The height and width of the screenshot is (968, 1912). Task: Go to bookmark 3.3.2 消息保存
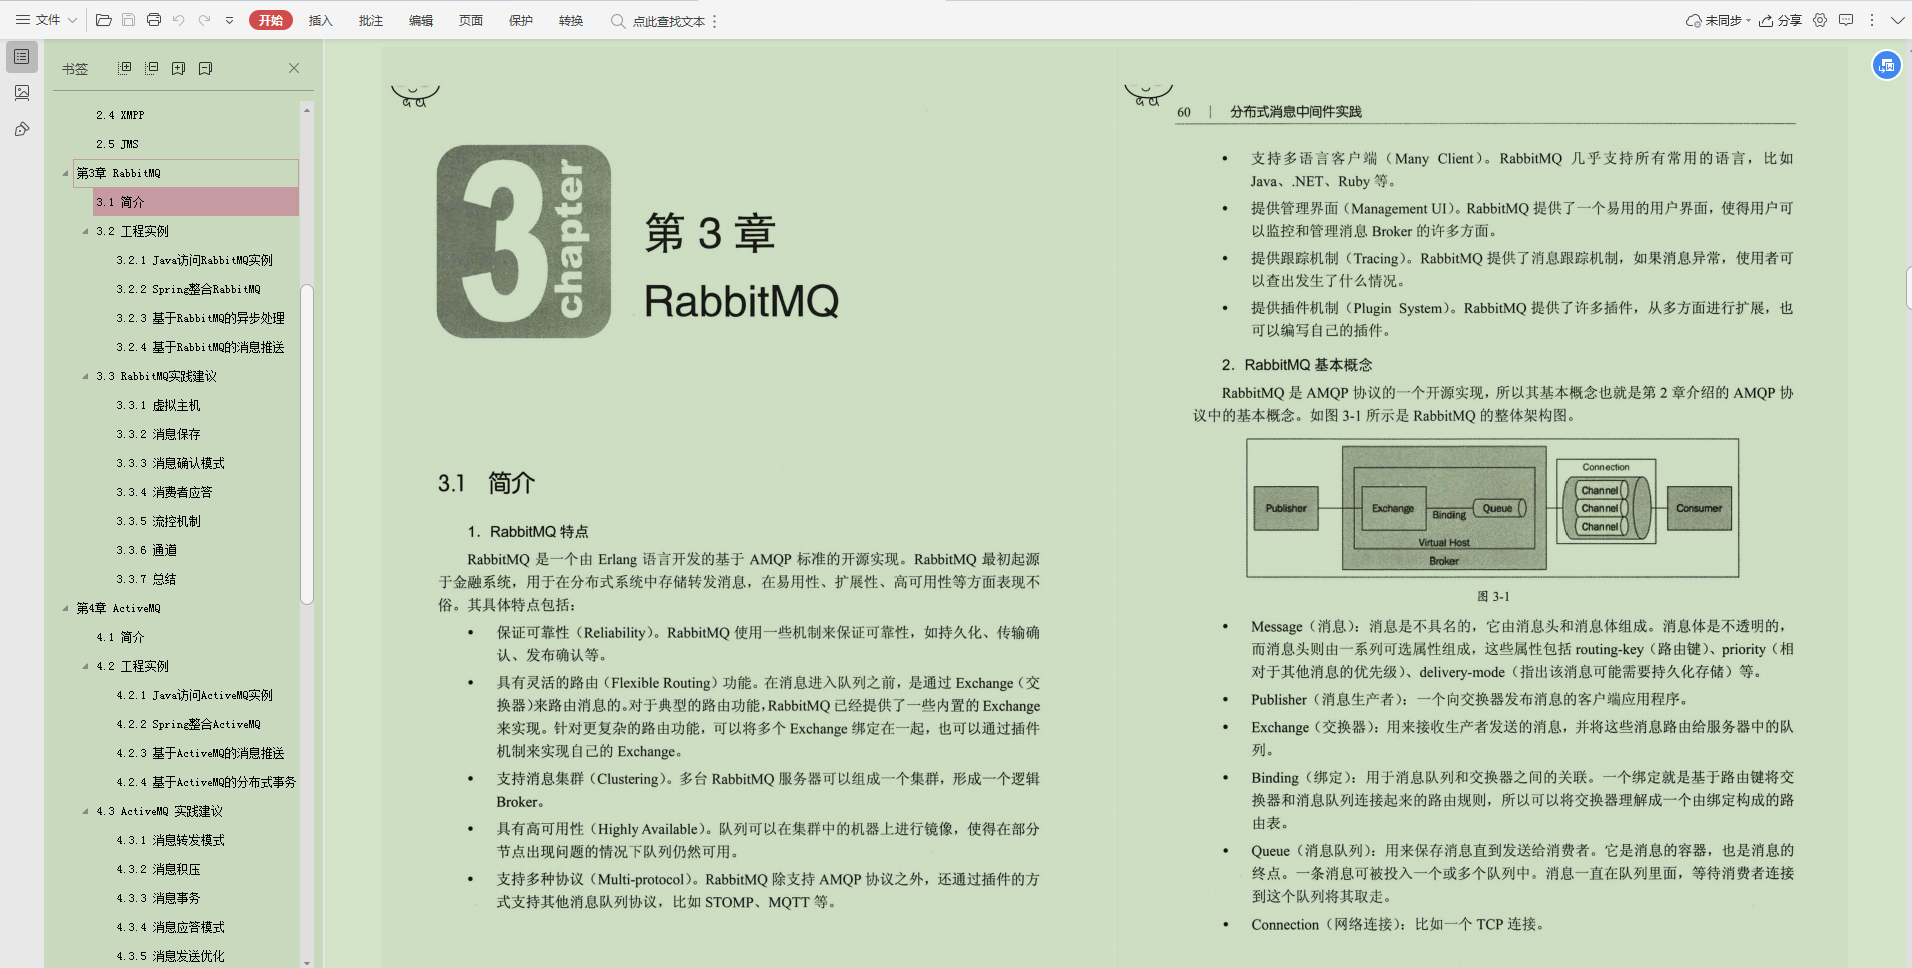coord(158,434)
